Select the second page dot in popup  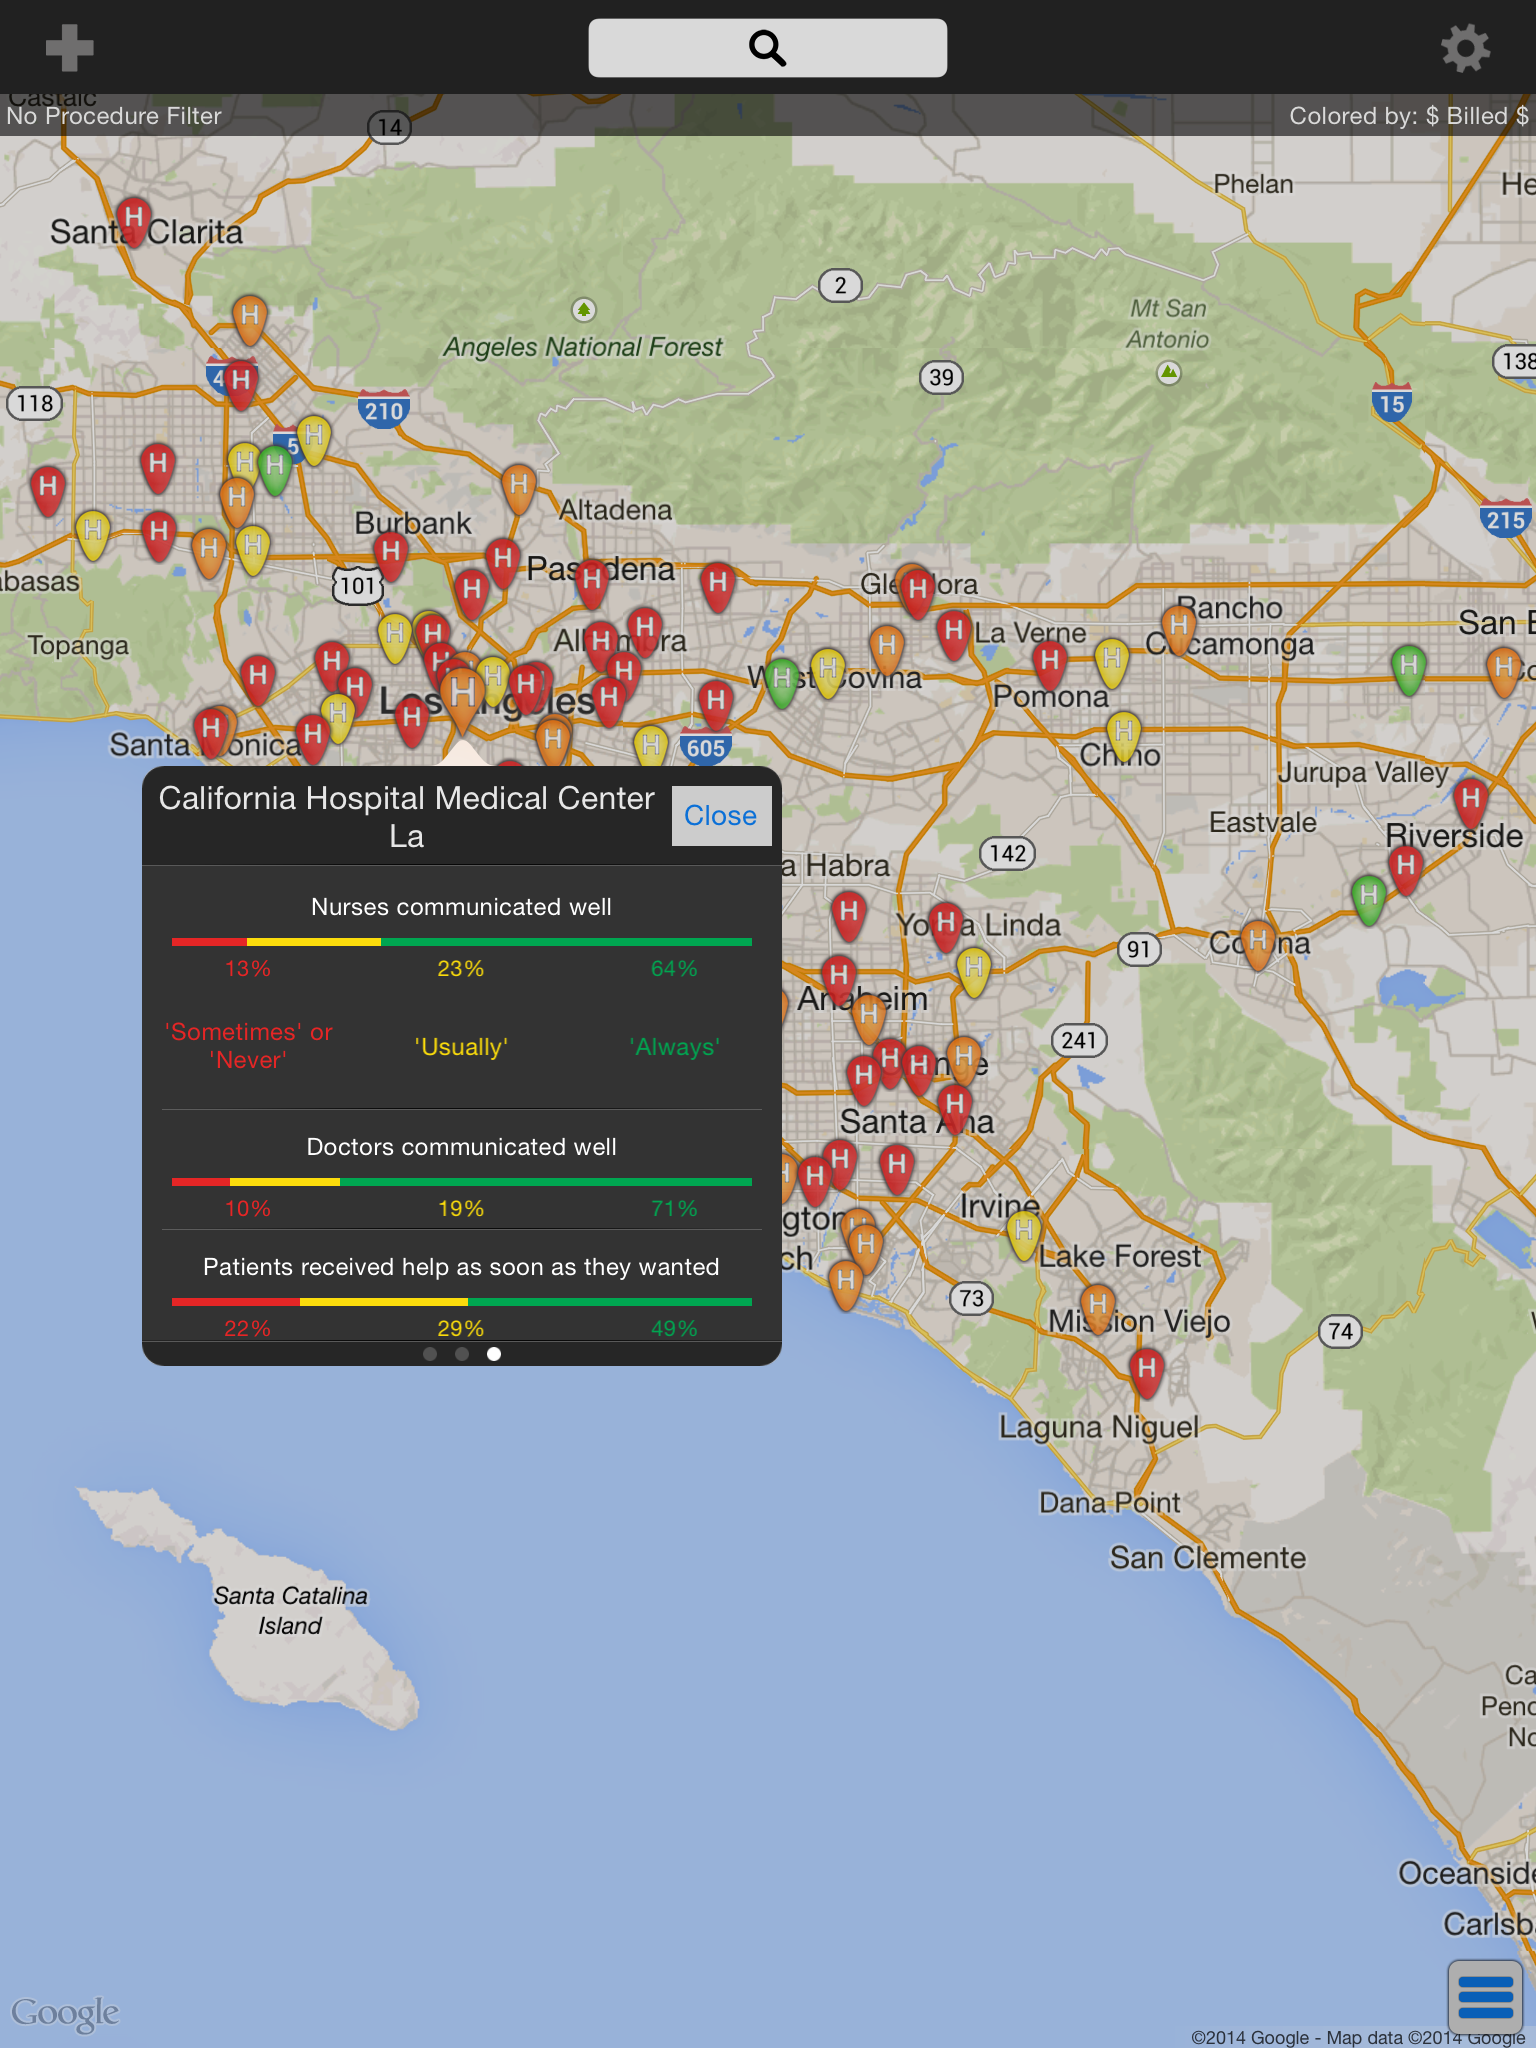point(462,1354)
